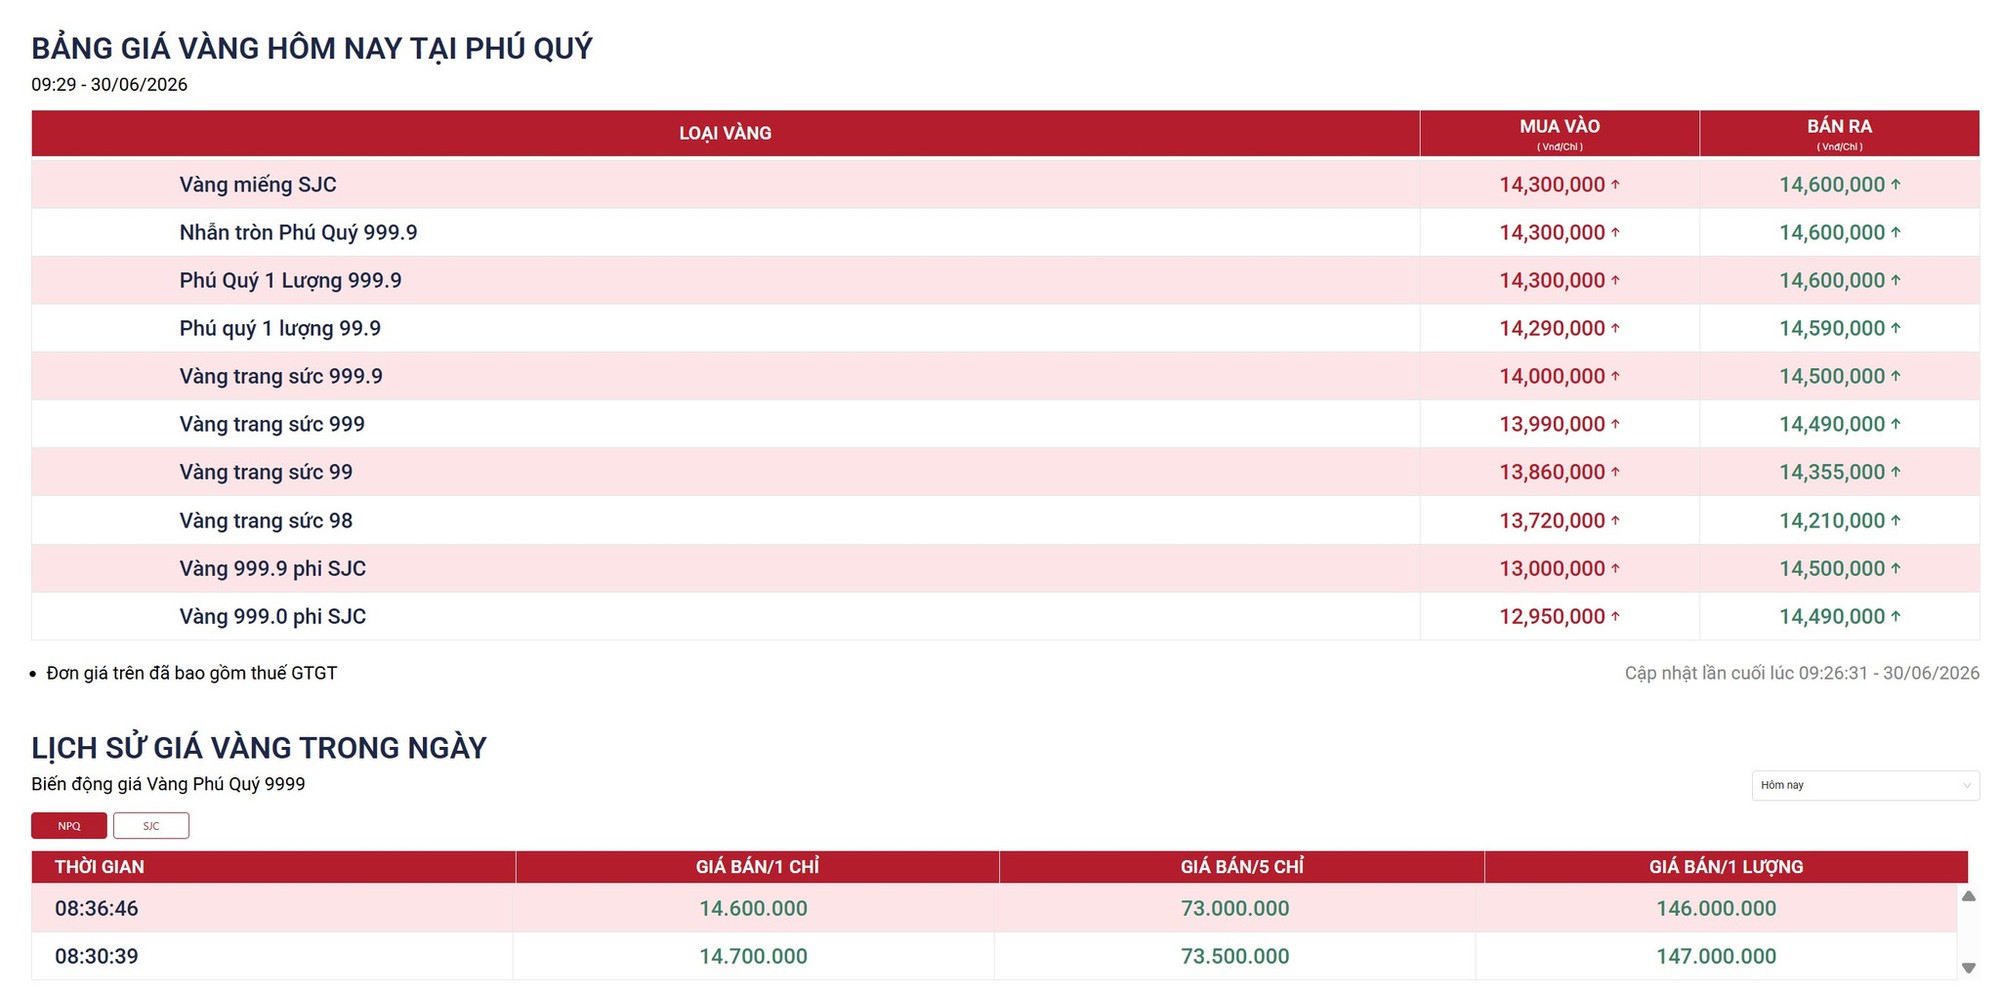Click up arrow next to 14,210,000 sell price
2000x995 pixels.
coord(1895,520)
